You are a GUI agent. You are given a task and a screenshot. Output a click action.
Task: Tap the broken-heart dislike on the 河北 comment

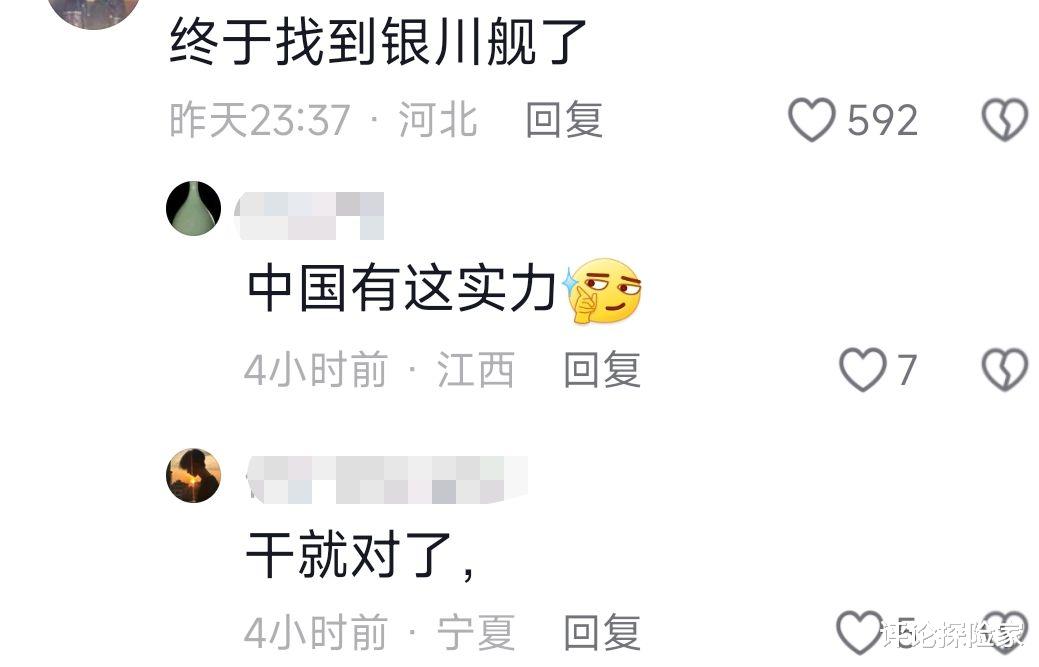coord(1005,120)
